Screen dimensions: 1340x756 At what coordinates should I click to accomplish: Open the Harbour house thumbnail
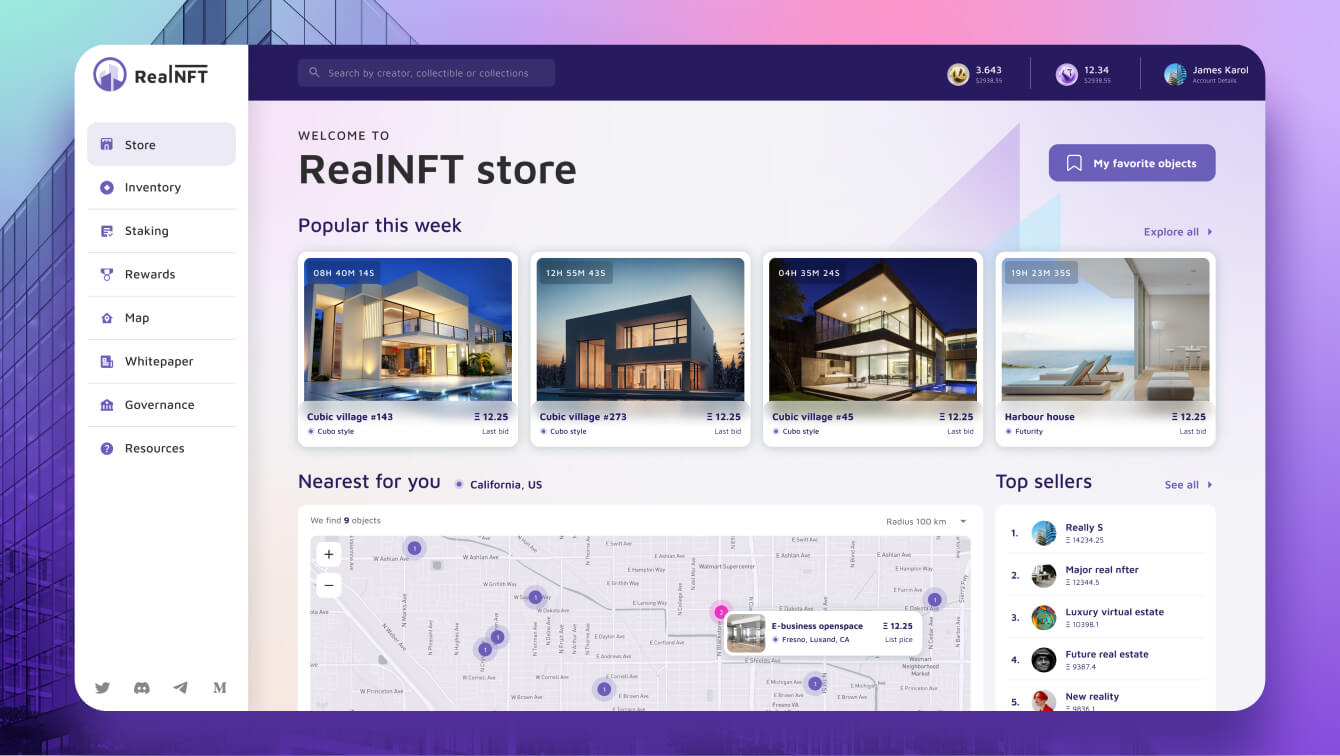1104,329
